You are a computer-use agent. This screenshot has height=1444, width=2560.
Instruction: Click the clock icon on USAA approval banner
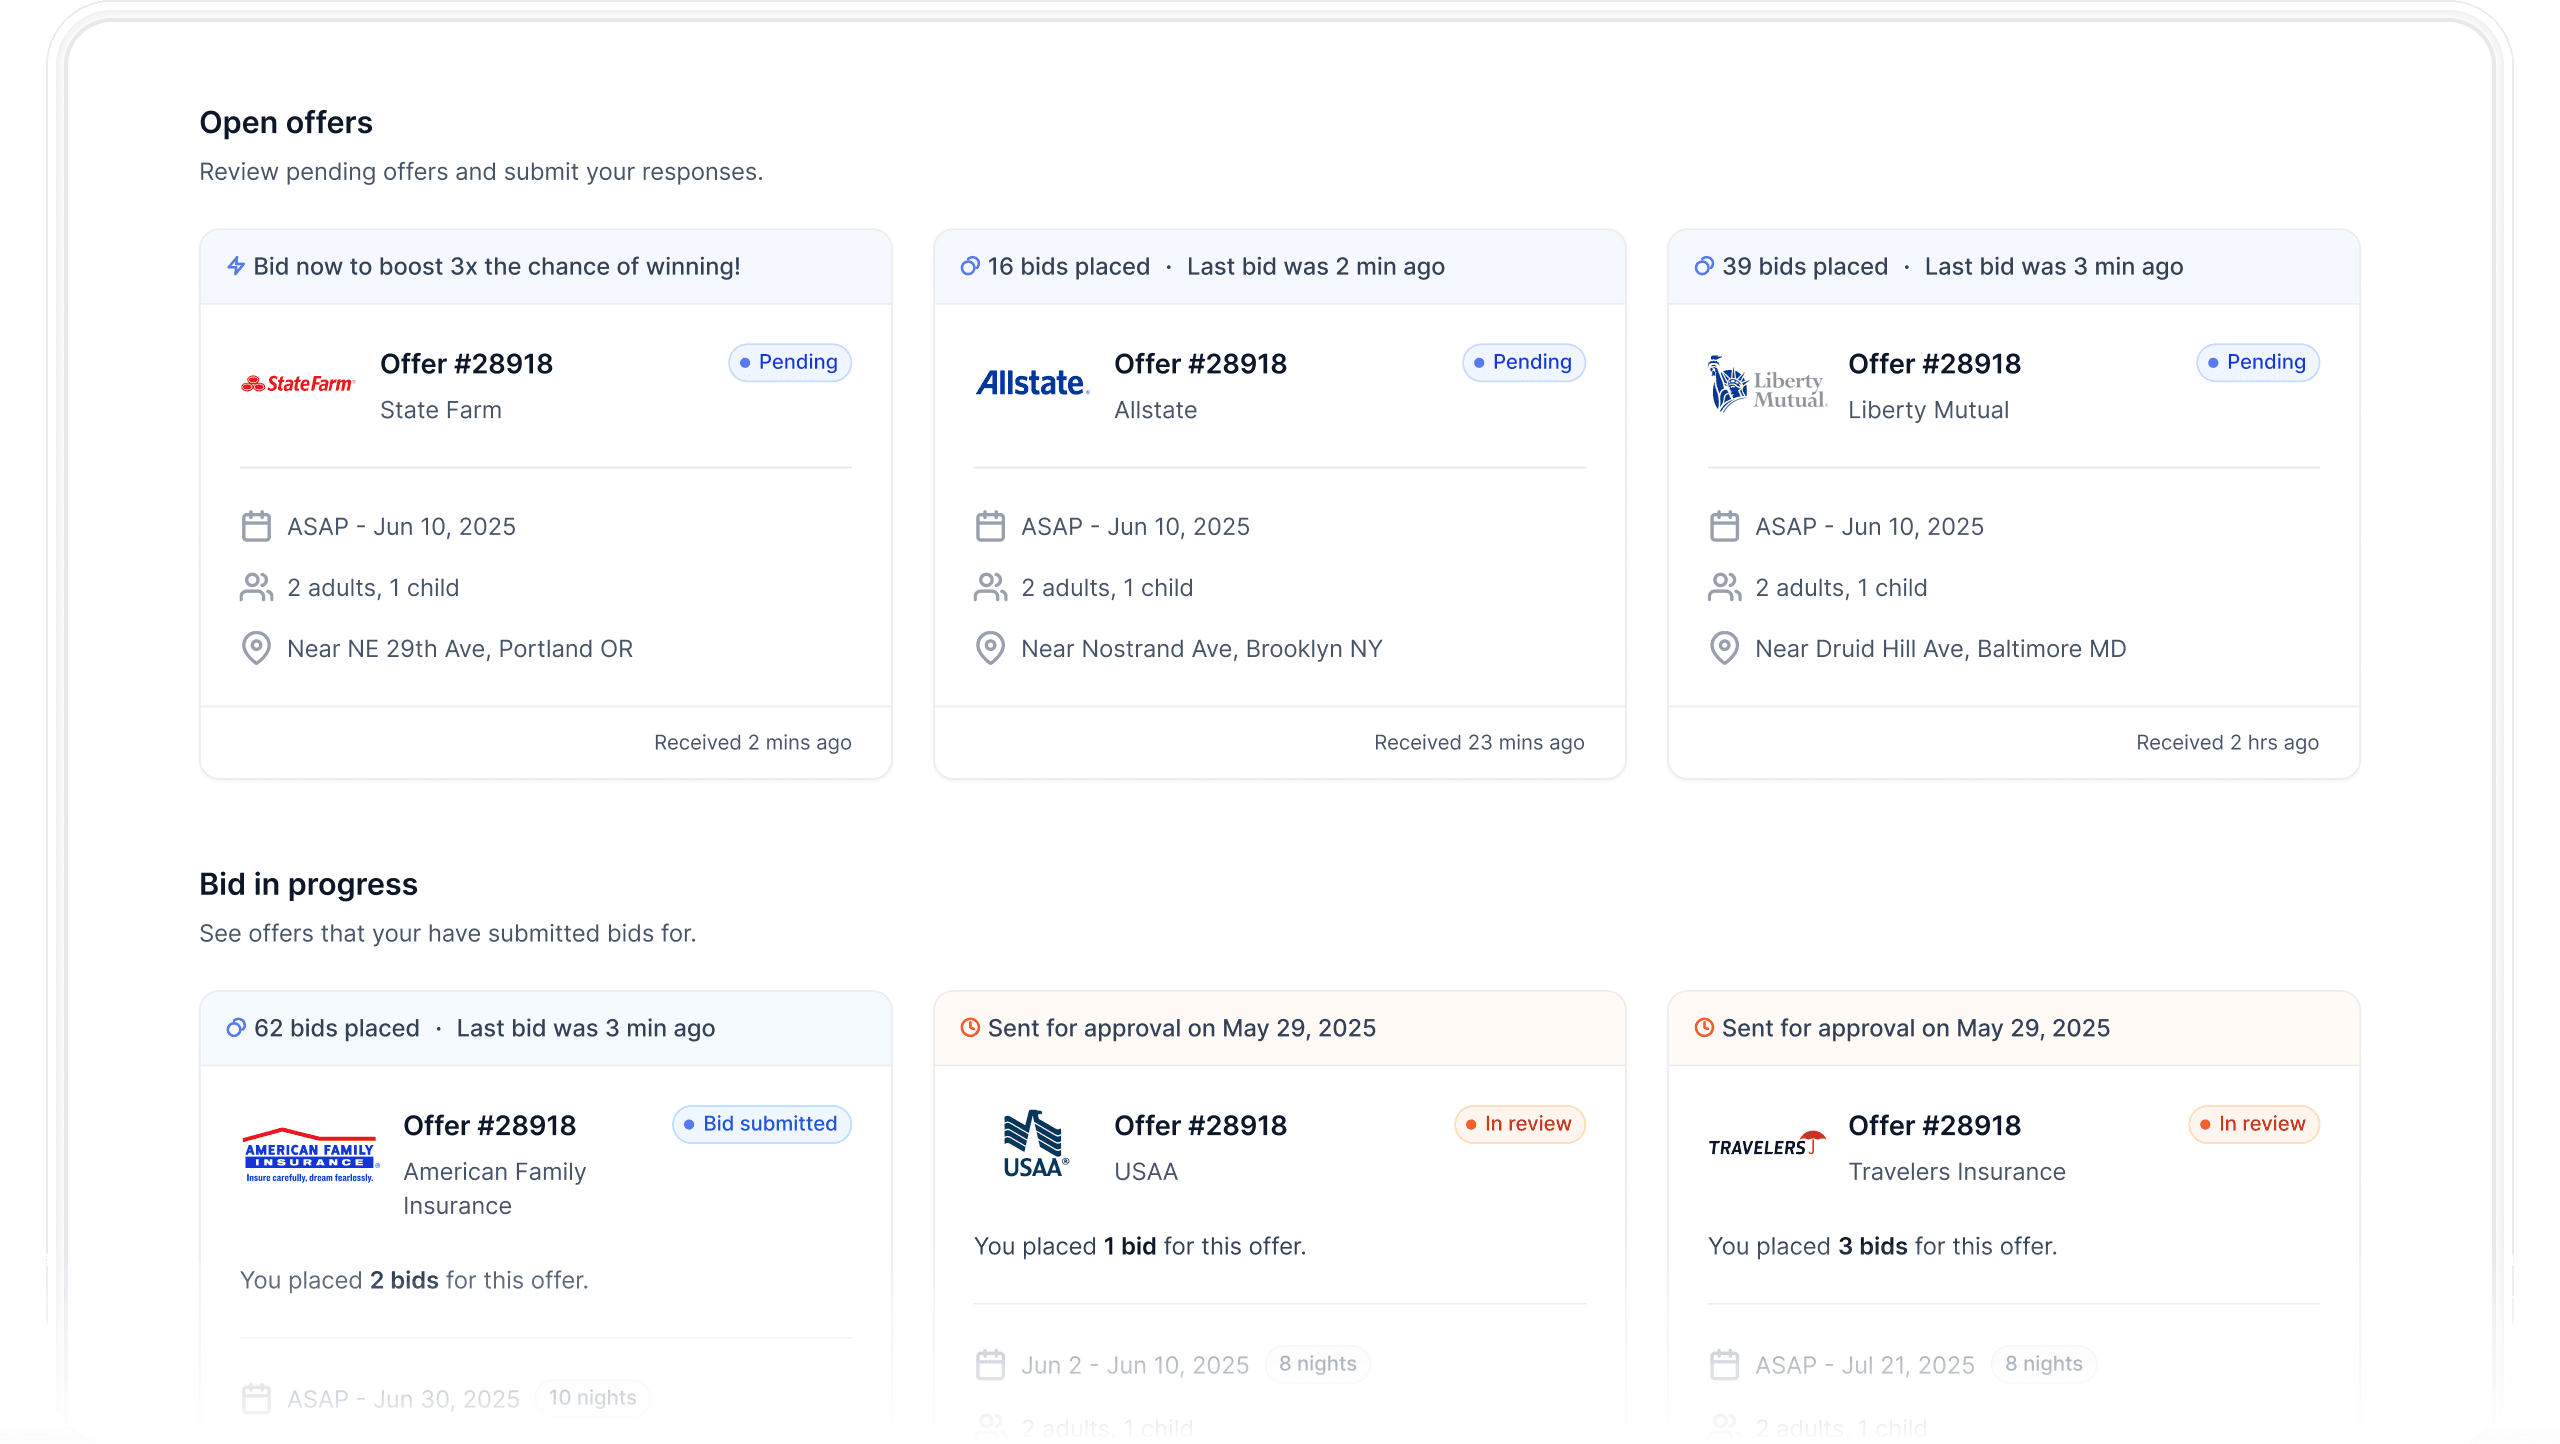[x=968, y=1027]
